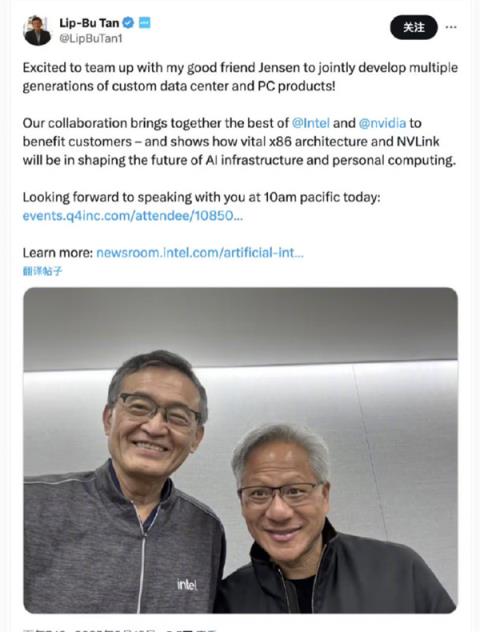Click the 'Excited to team up' paragraph
Viewport: 480px width, 632px height.
point(240,77)
